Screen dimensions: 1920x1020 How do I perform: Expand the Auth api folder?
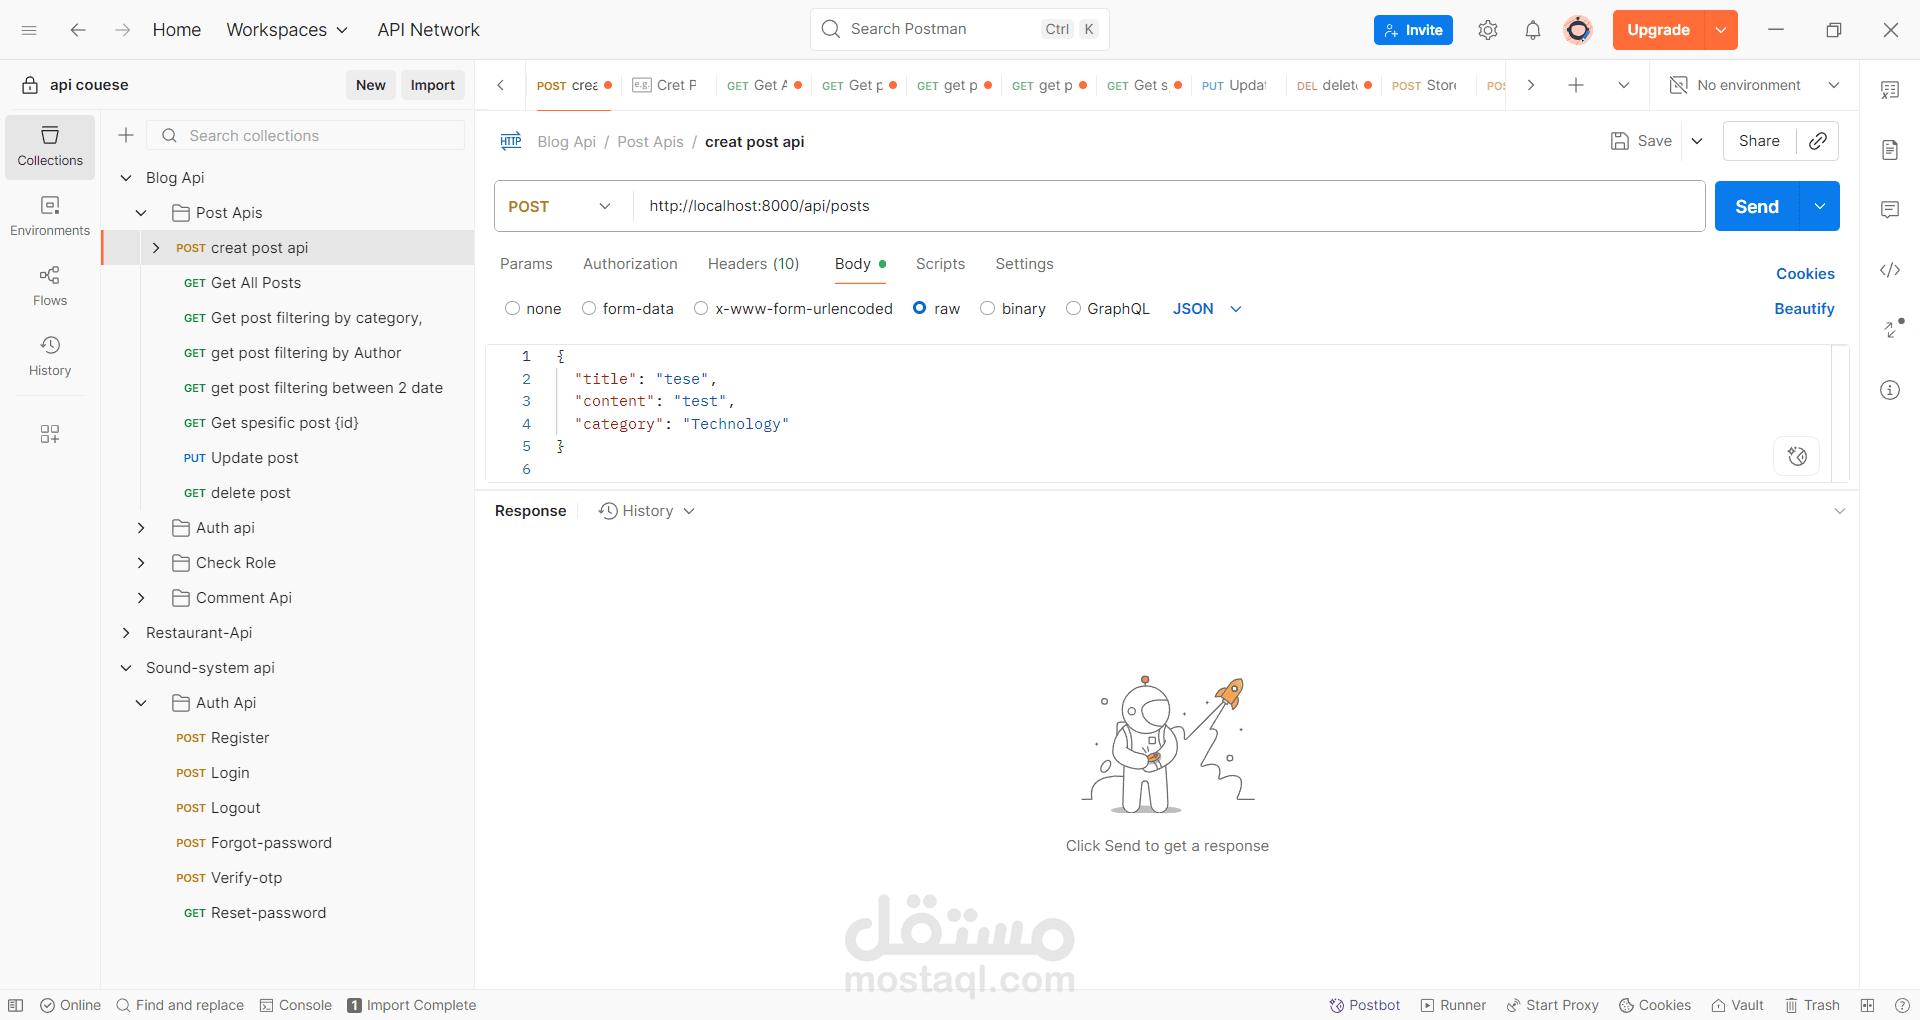click(141, 528)
